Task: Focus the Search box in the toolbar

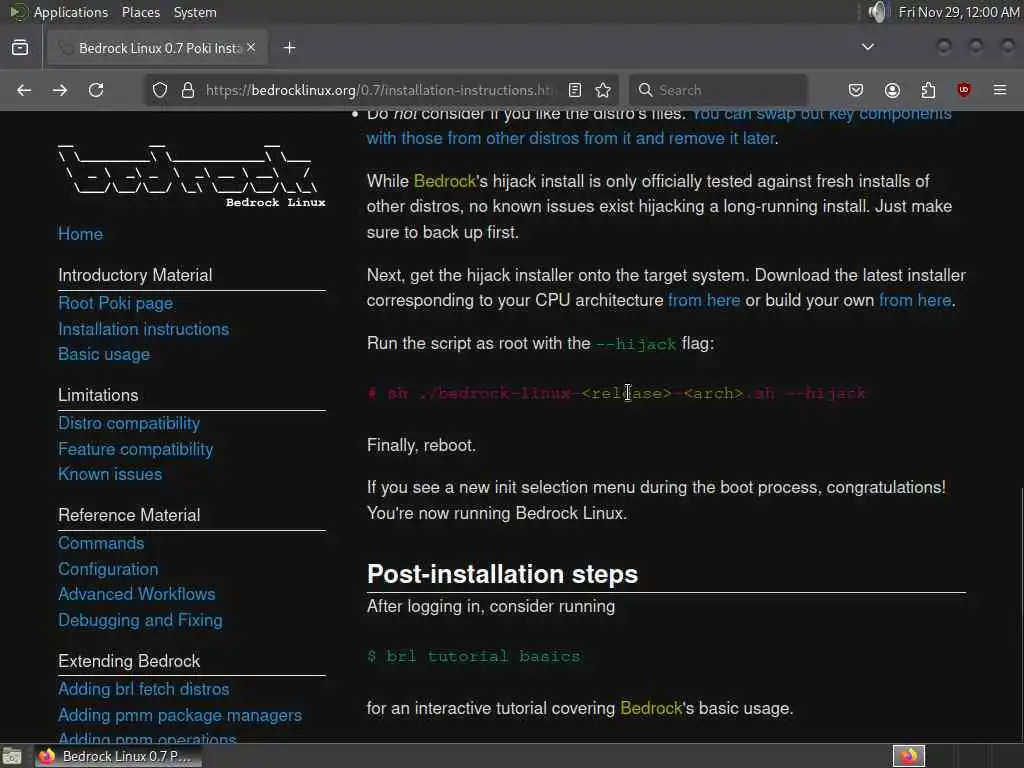Action: coord(718,90)
